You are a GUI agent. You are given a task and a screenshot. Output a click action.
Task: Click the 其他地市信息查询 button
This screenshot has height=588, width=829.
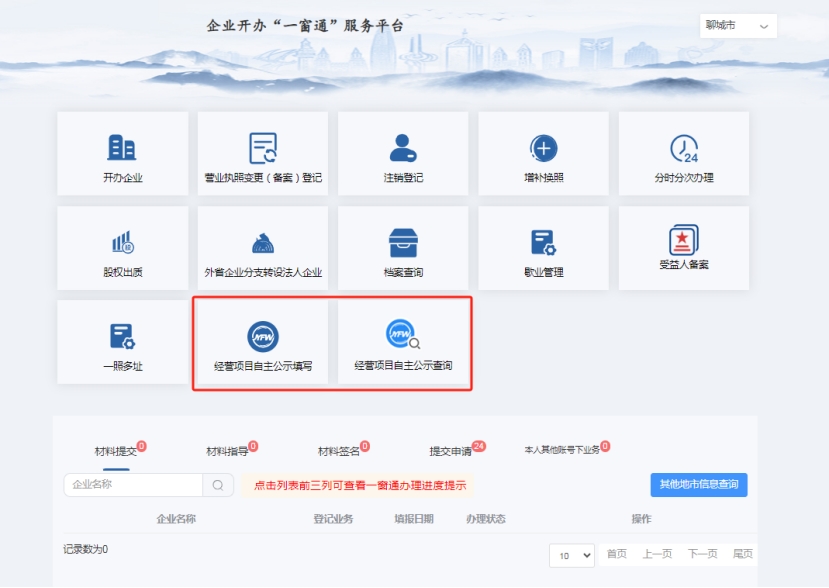click(x=698, y=485)
